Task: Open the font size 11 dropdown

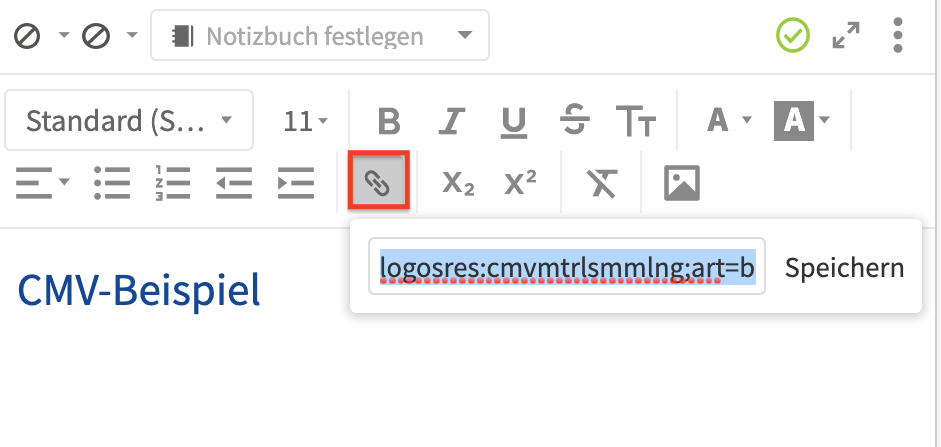Action: click(305, 121)
